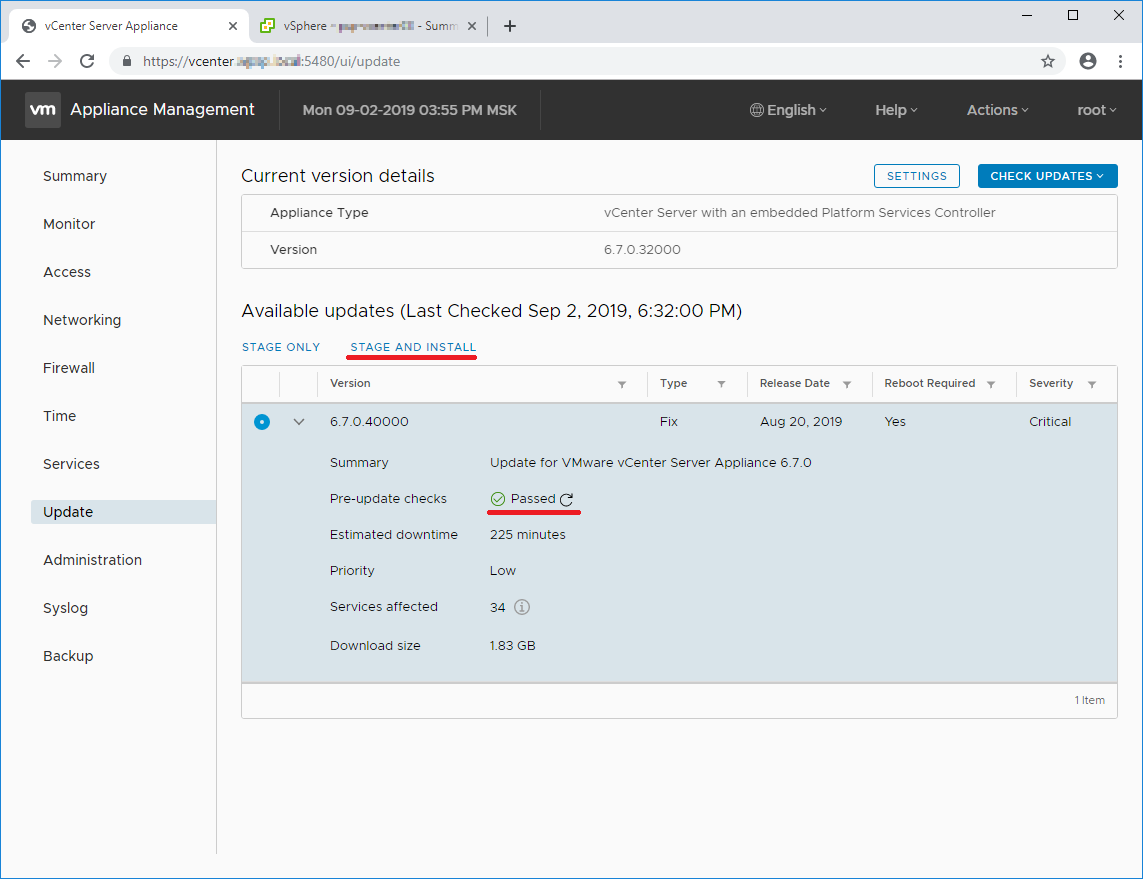1143x879 pixels.
Task: Open the Type column filter dropdown
Action: (721, 384)
